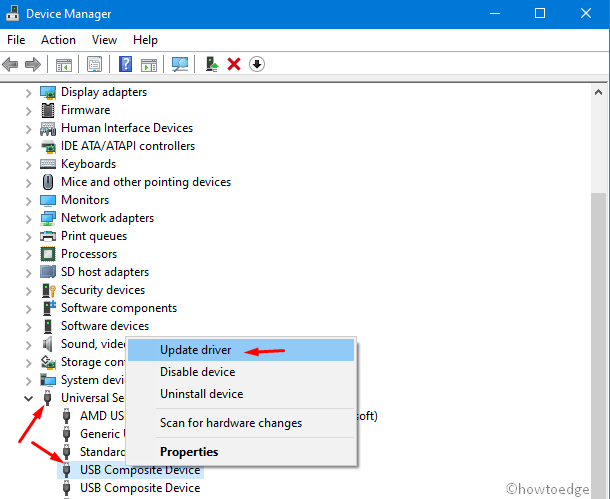Expand the Display adapters category

(28, 92)
